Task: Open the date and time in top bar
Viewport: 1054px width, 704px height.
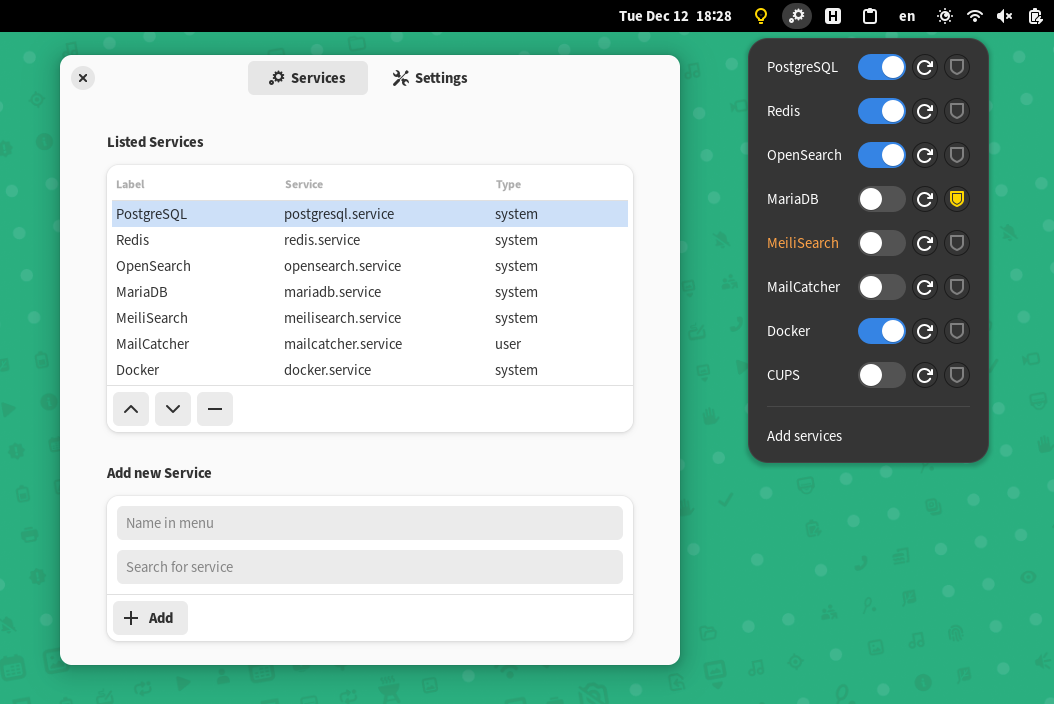Action: pos(675,16)
